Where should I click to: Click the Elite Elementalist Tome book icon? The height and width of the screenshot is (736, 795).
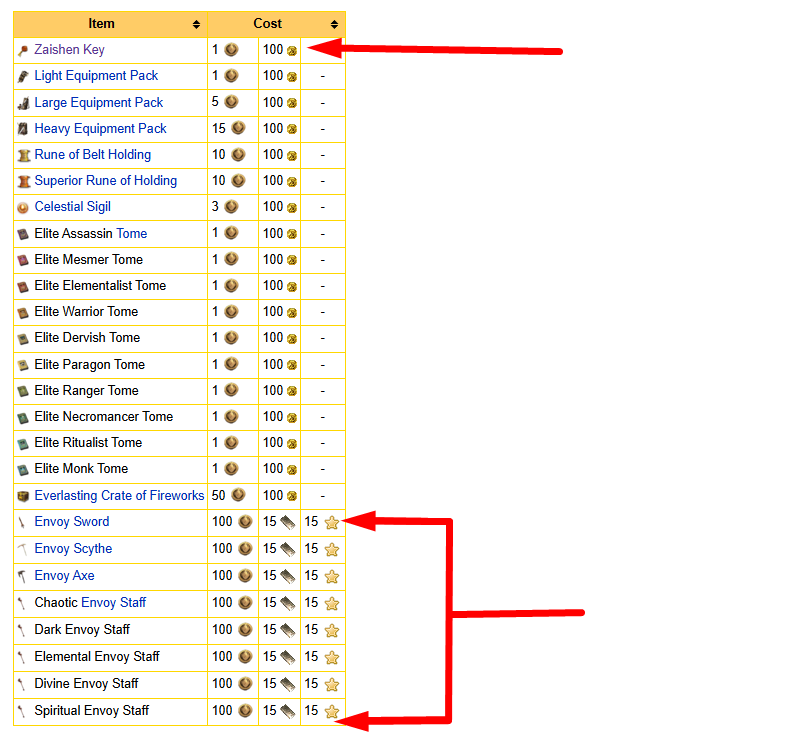pyautogui.click(x=23, y=287)
